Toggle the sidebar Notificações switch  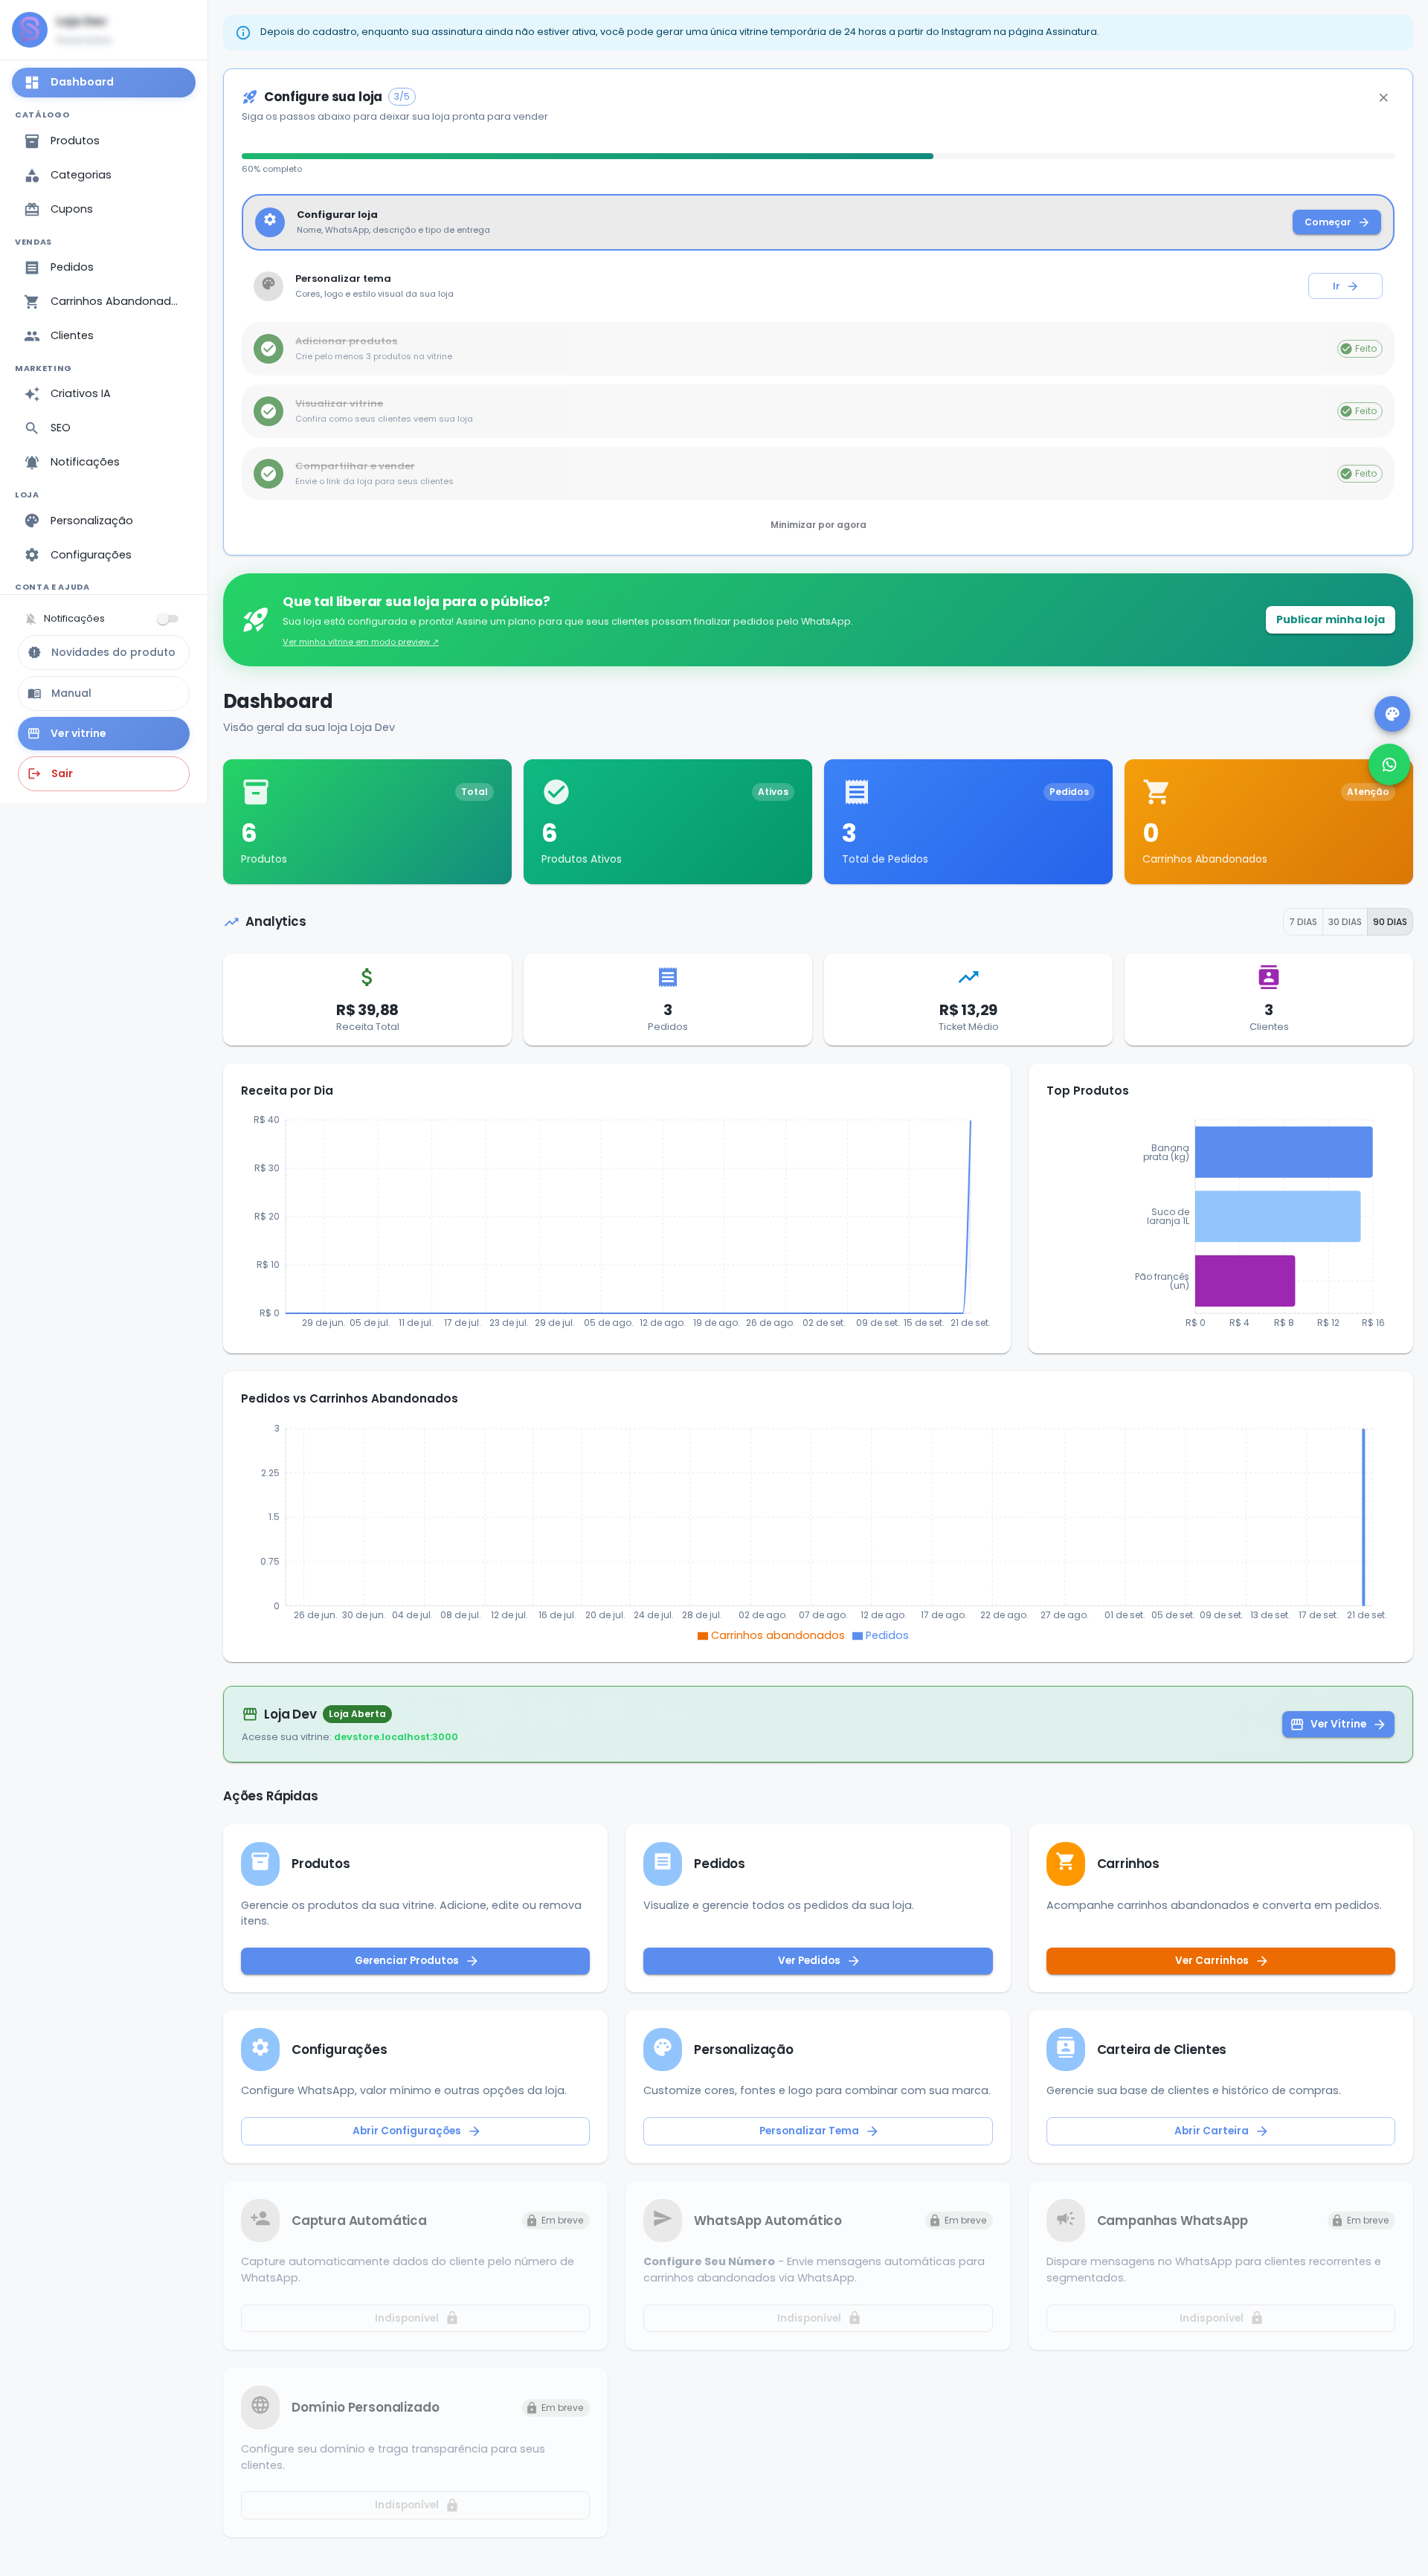[168, 619]
